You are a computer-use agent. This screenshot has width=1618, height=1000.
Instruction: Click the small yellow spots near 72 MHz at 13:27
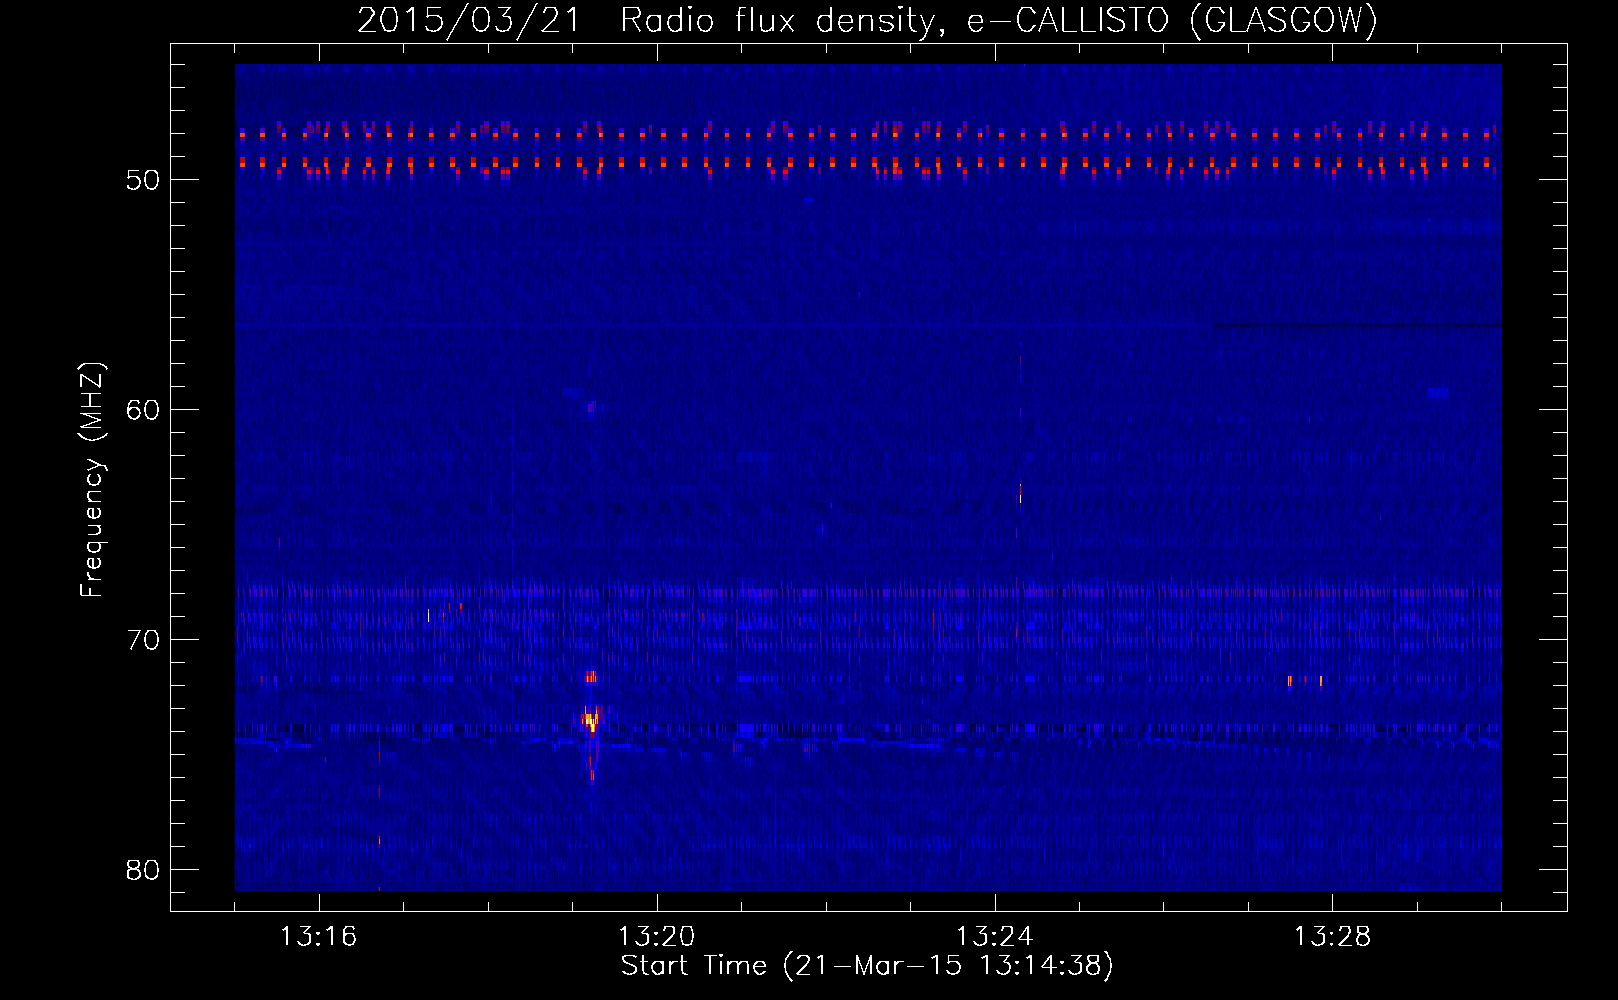1305,681
